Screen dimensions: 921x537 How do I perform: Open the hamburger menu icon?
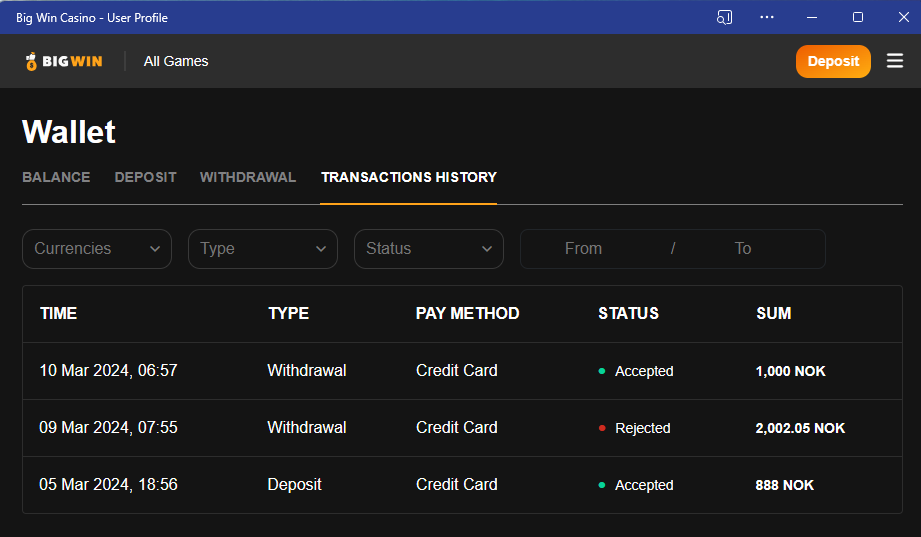tap(895, 61)
